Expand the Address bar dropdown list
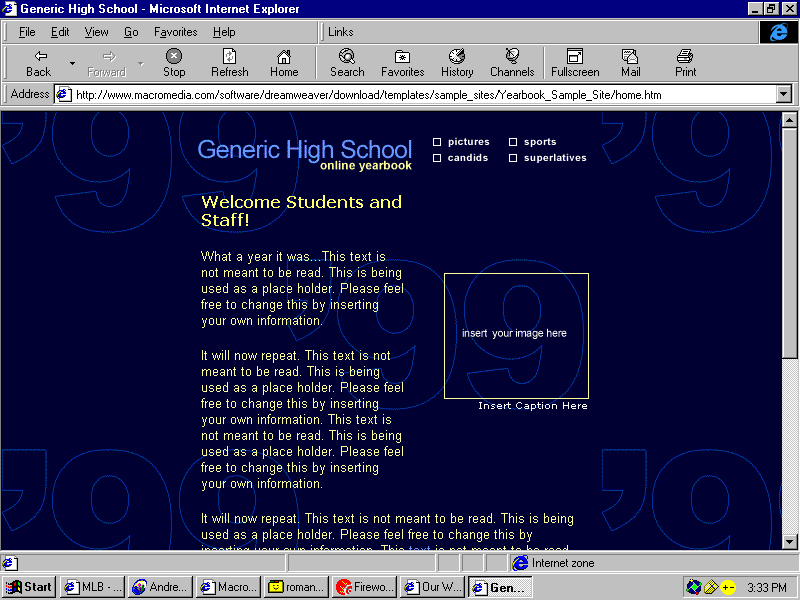 [x=784, y=94]
